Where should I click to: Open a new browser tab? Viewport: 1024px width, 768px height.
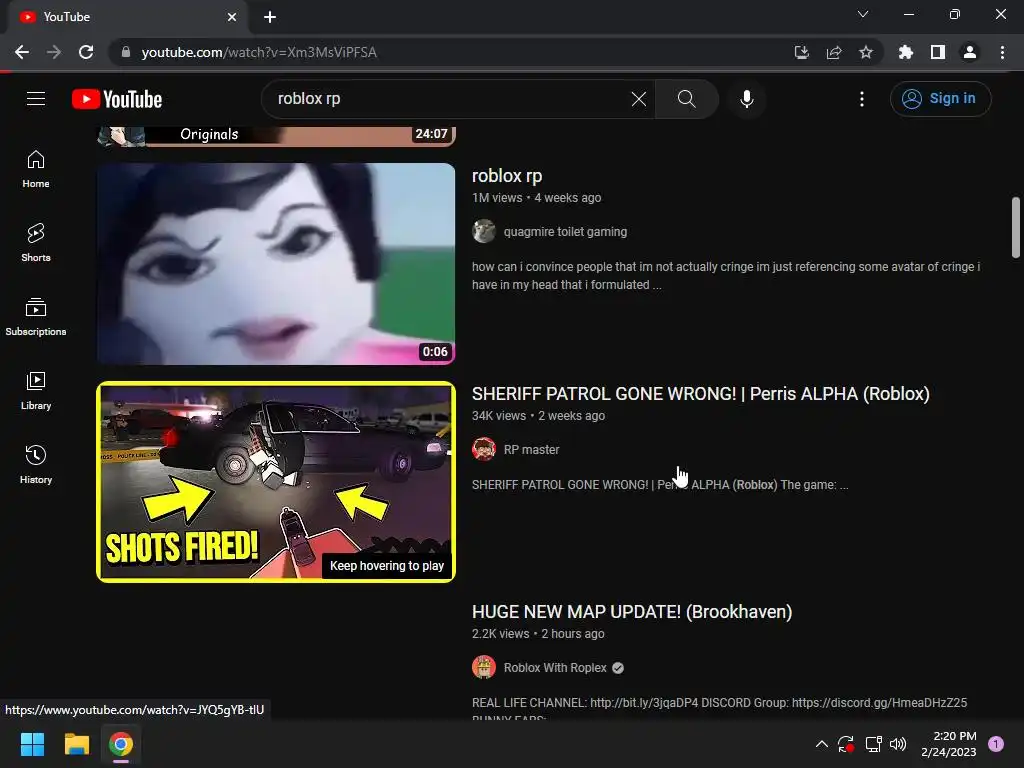270,17
